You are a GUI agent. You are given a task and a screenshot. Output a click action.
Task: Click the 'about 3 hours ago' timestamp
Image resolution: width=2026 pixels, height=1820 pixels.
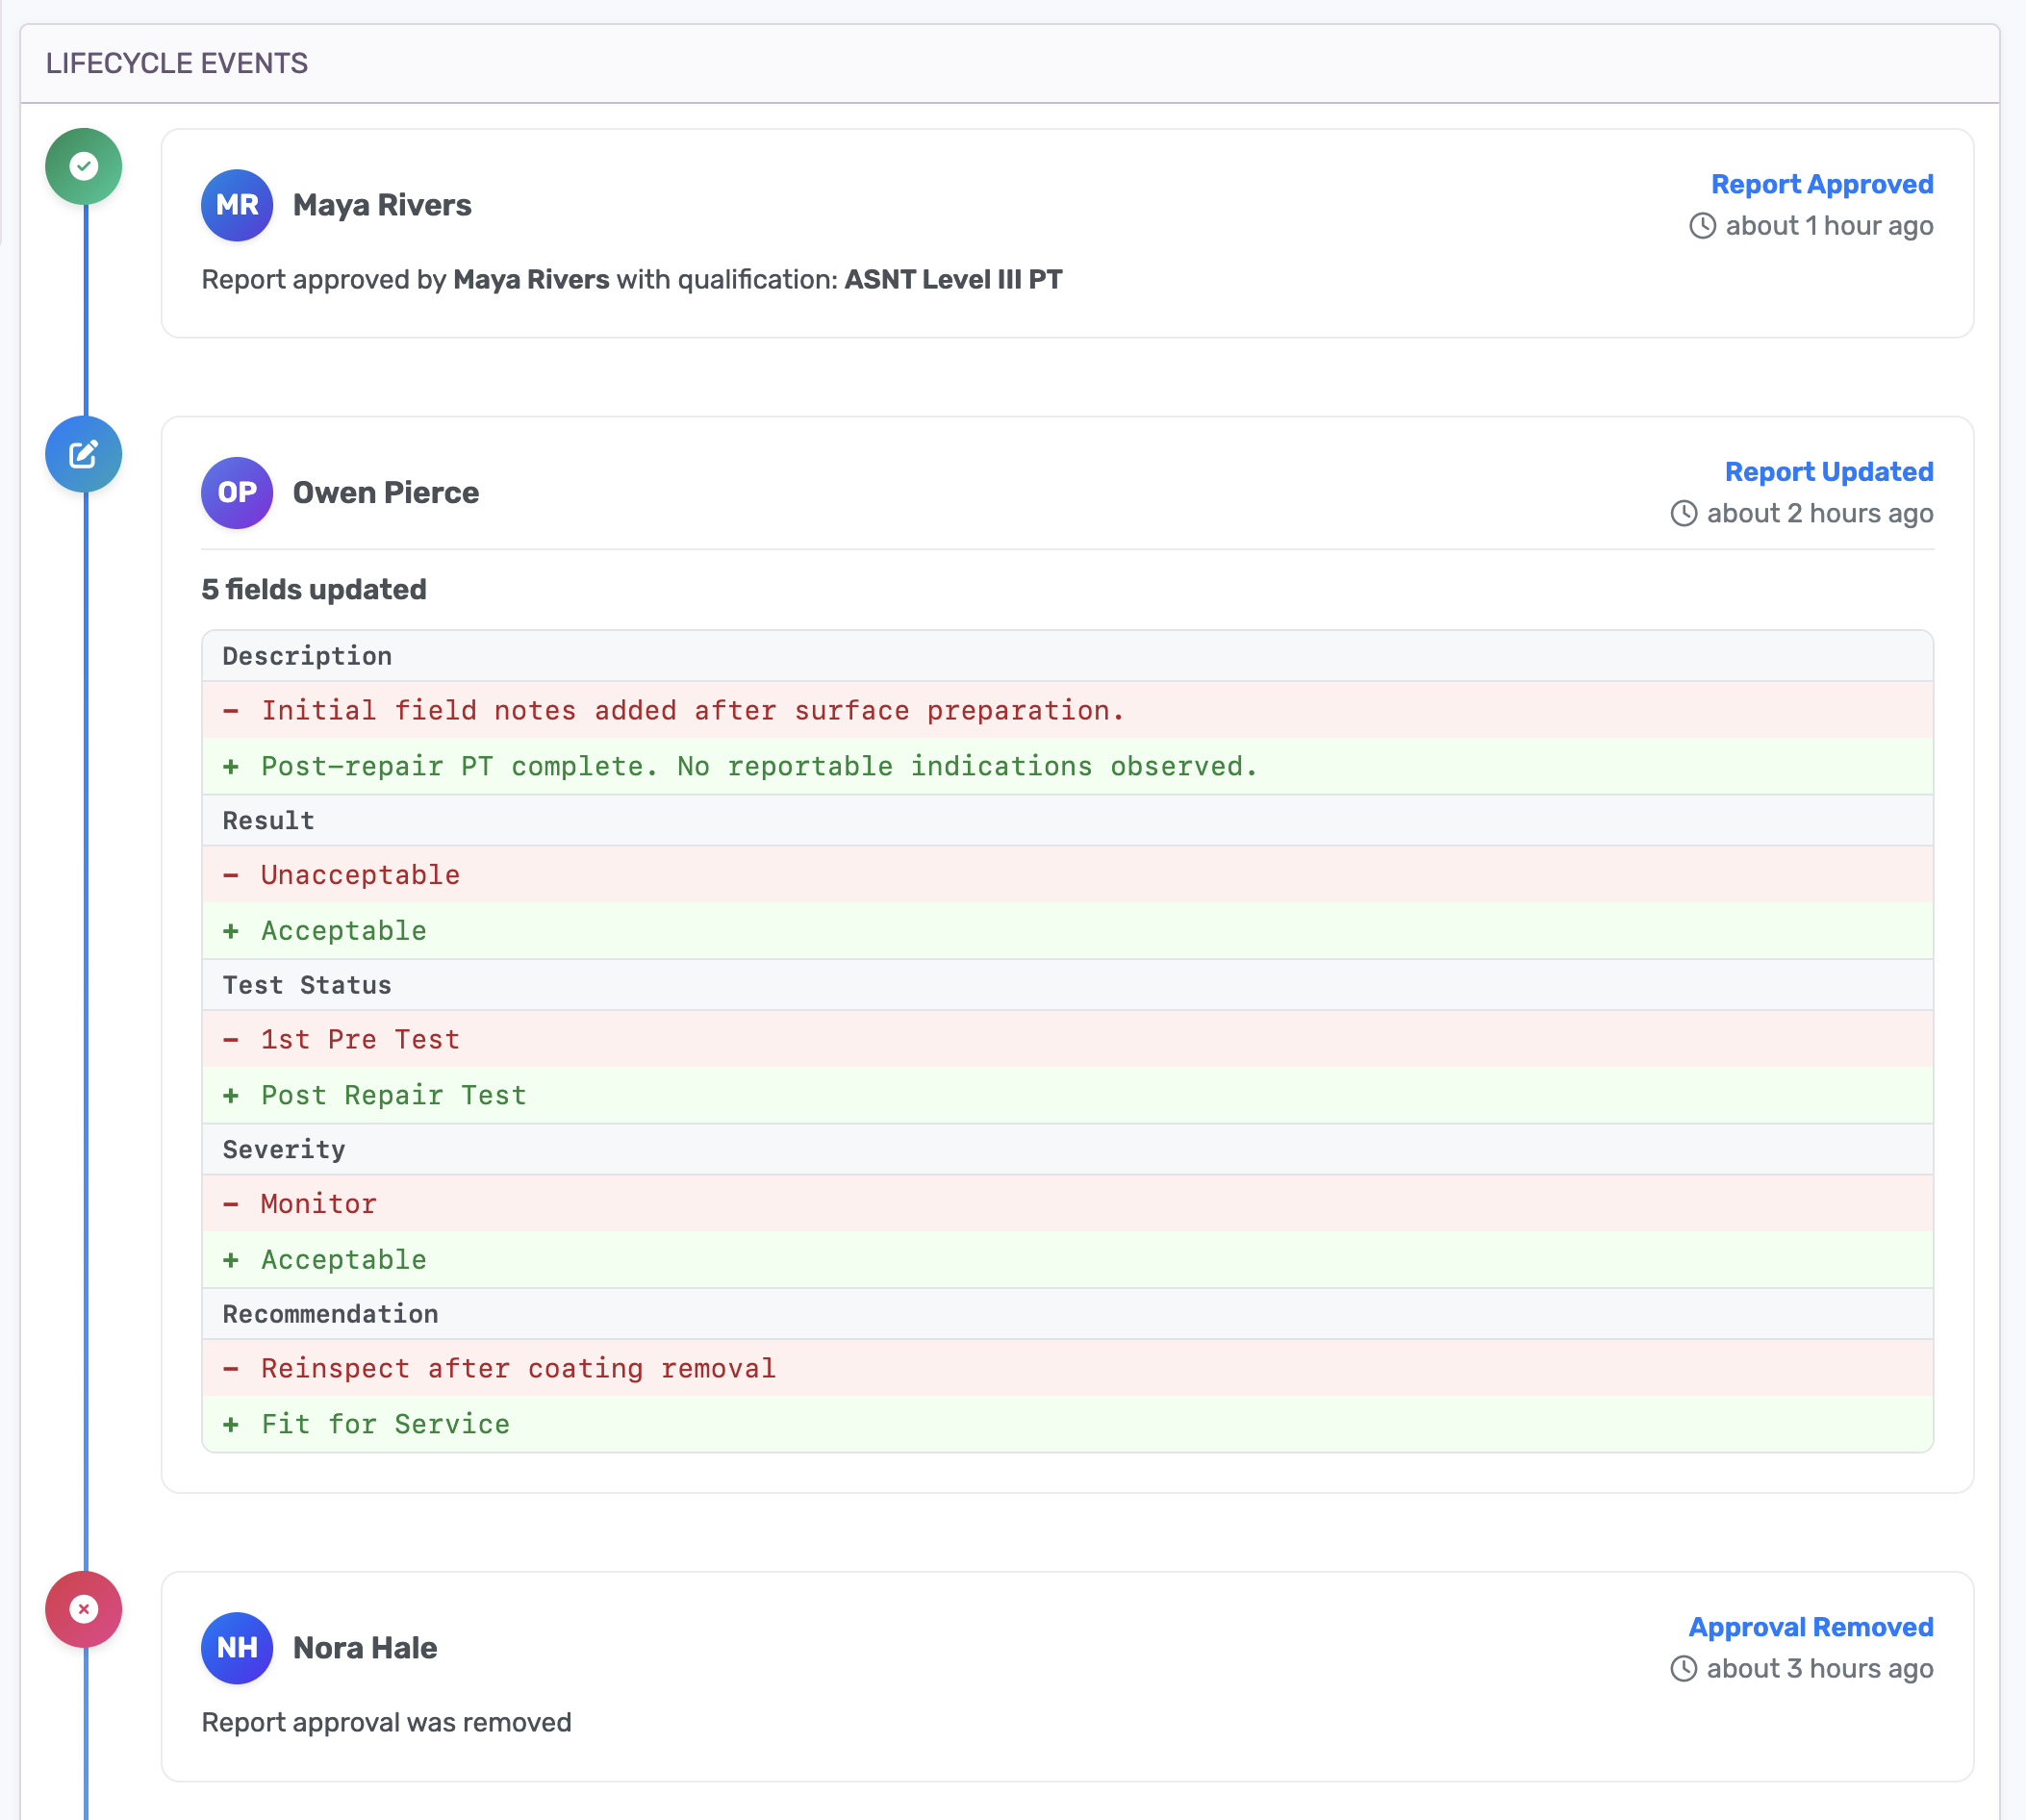coord(1820,1669)
